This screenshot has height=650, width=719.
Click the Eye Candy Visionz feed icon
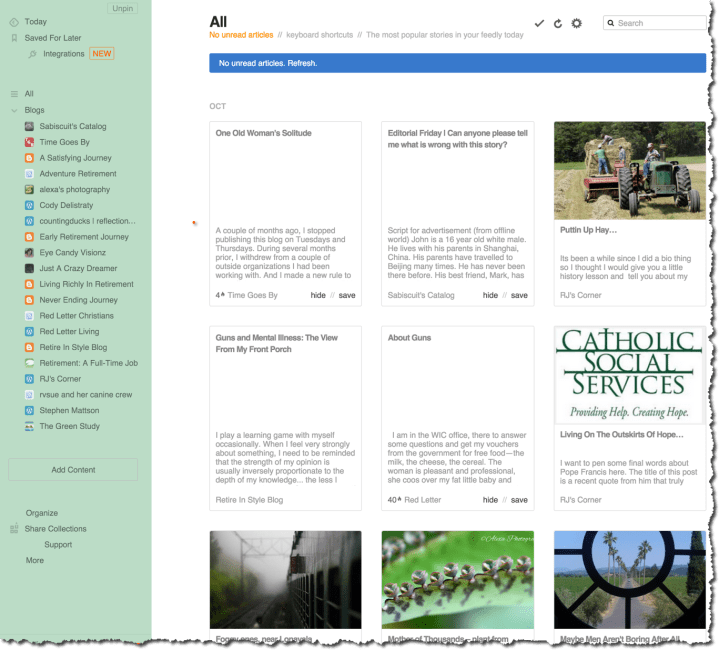[x=30, y=253]
